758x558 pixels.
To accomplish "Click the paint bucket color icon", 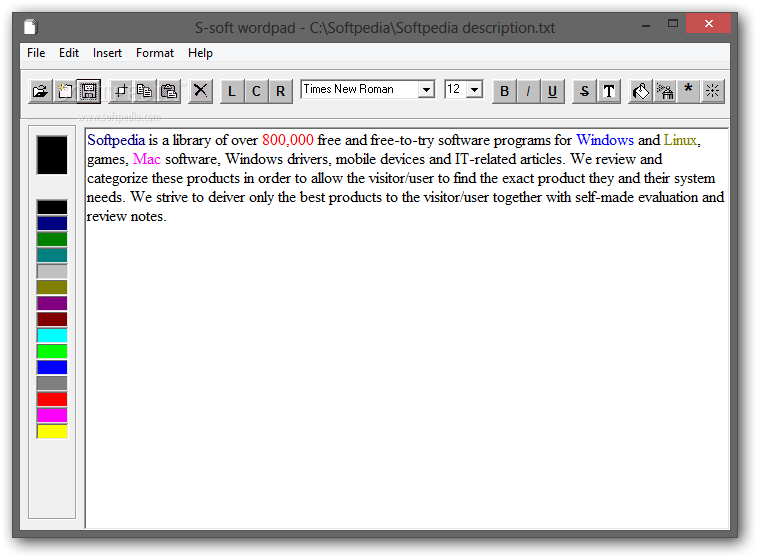I will click(641, 91).
